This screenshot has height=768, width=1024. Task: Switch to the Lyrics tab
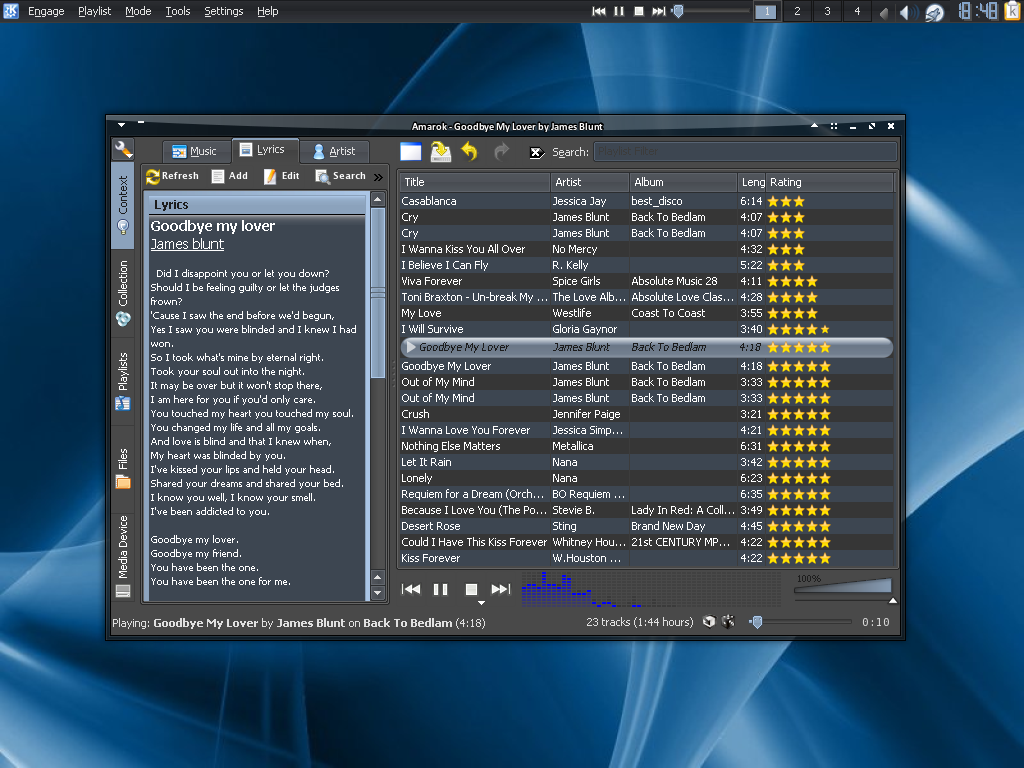263,150
